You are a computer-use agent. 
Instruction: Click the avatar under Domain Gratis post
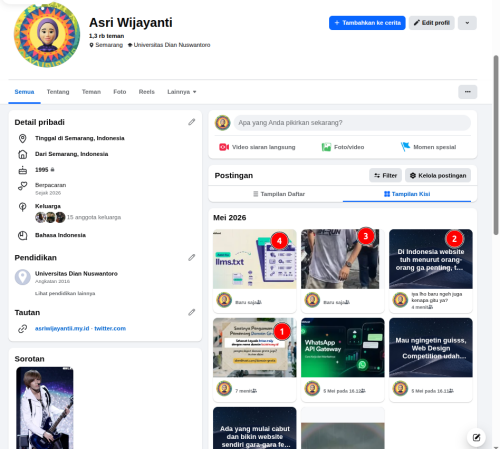click(224, 389)
